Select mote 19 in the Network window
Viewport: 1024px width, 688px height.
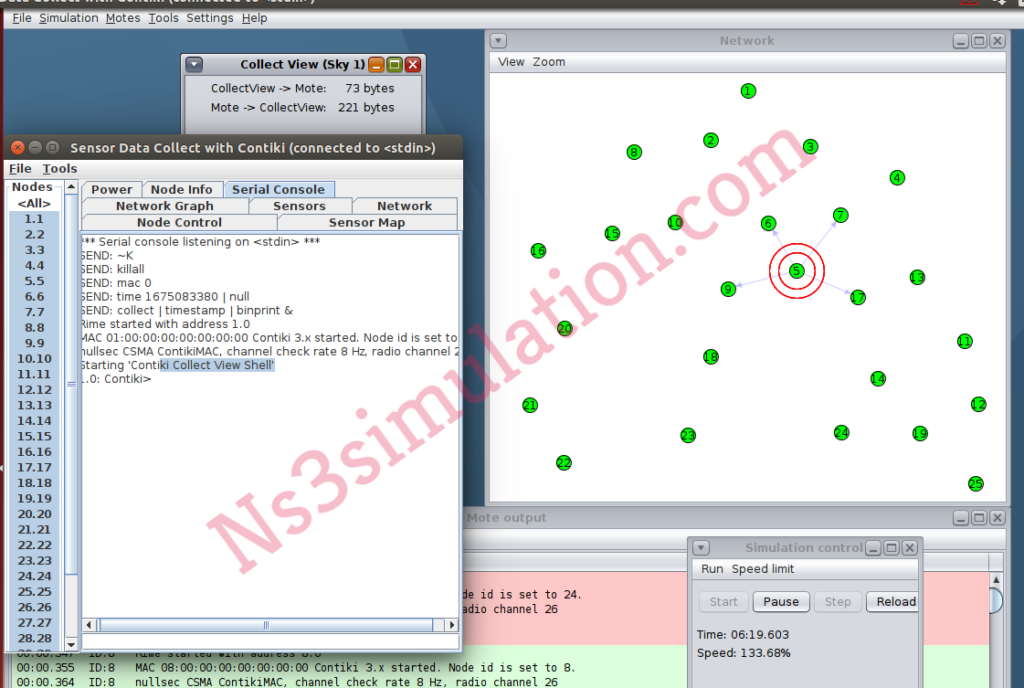point(920,433)
